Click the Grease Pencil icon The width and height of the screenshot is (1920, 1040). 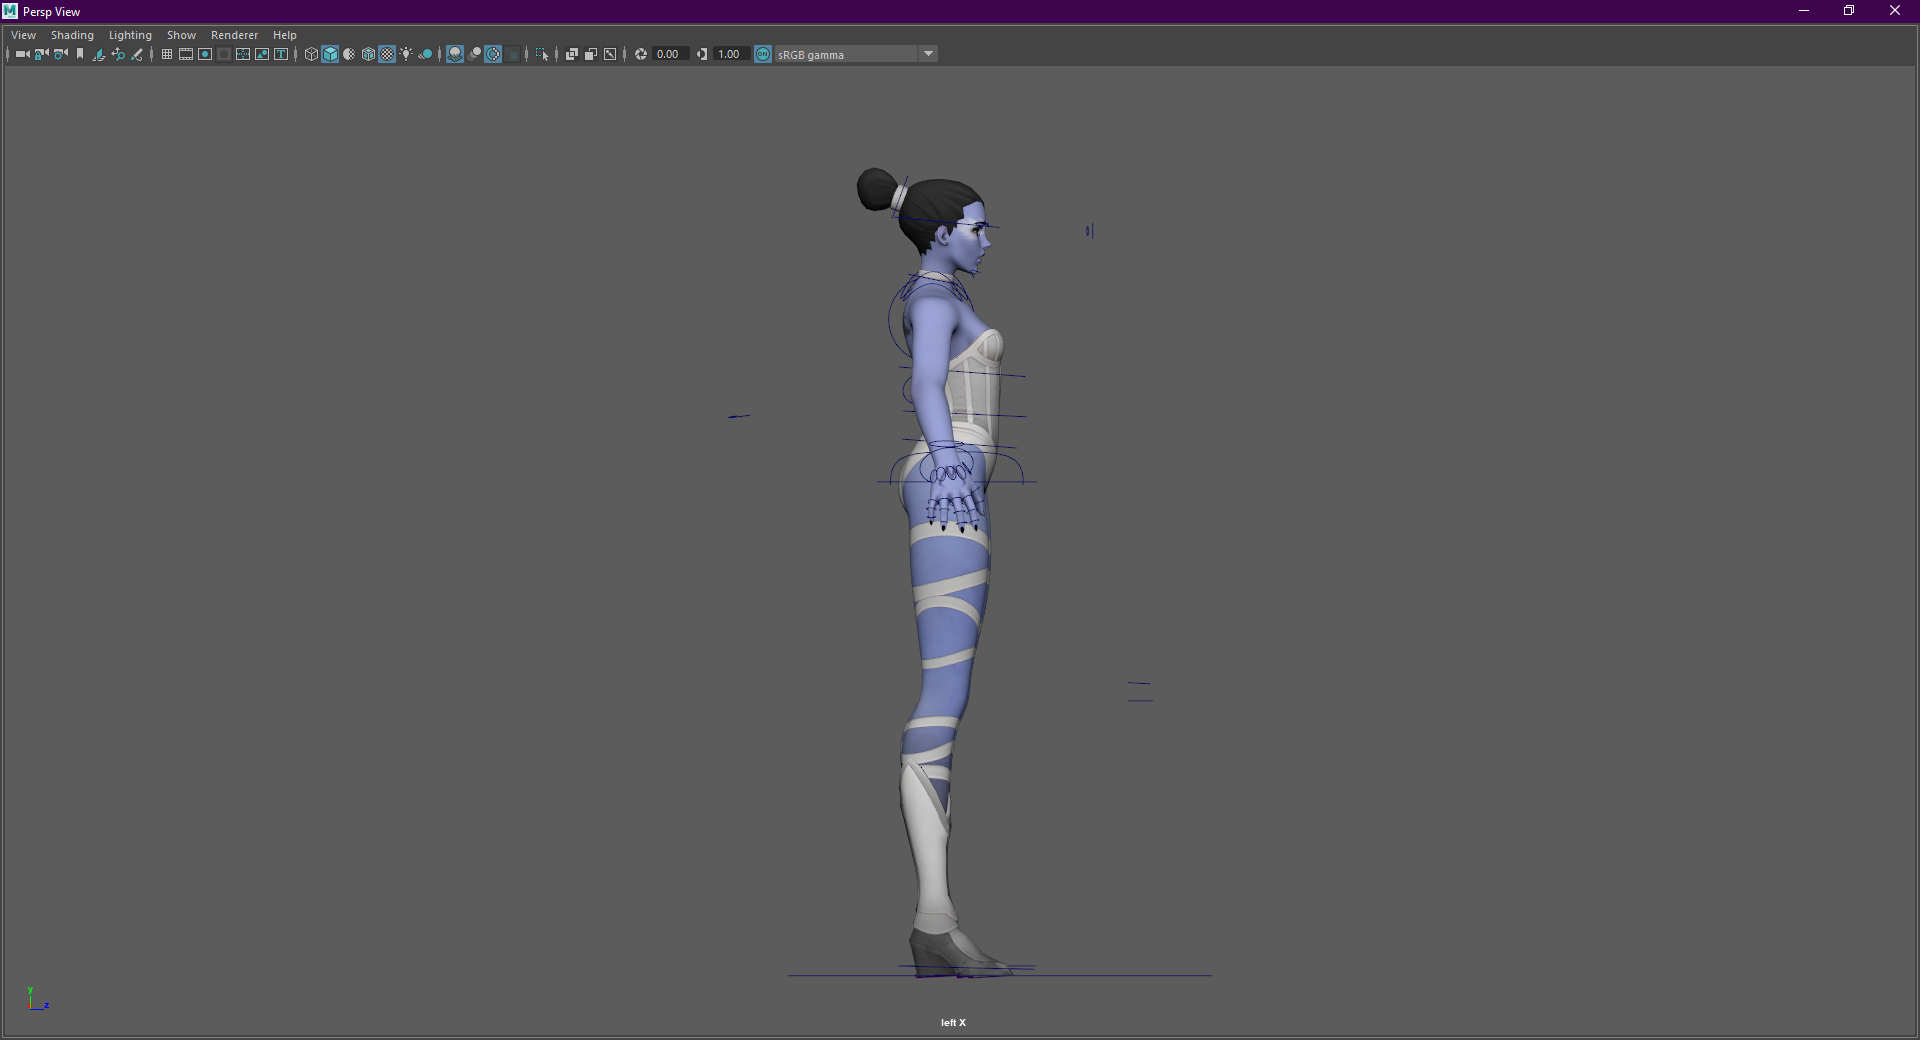[137, 54]
